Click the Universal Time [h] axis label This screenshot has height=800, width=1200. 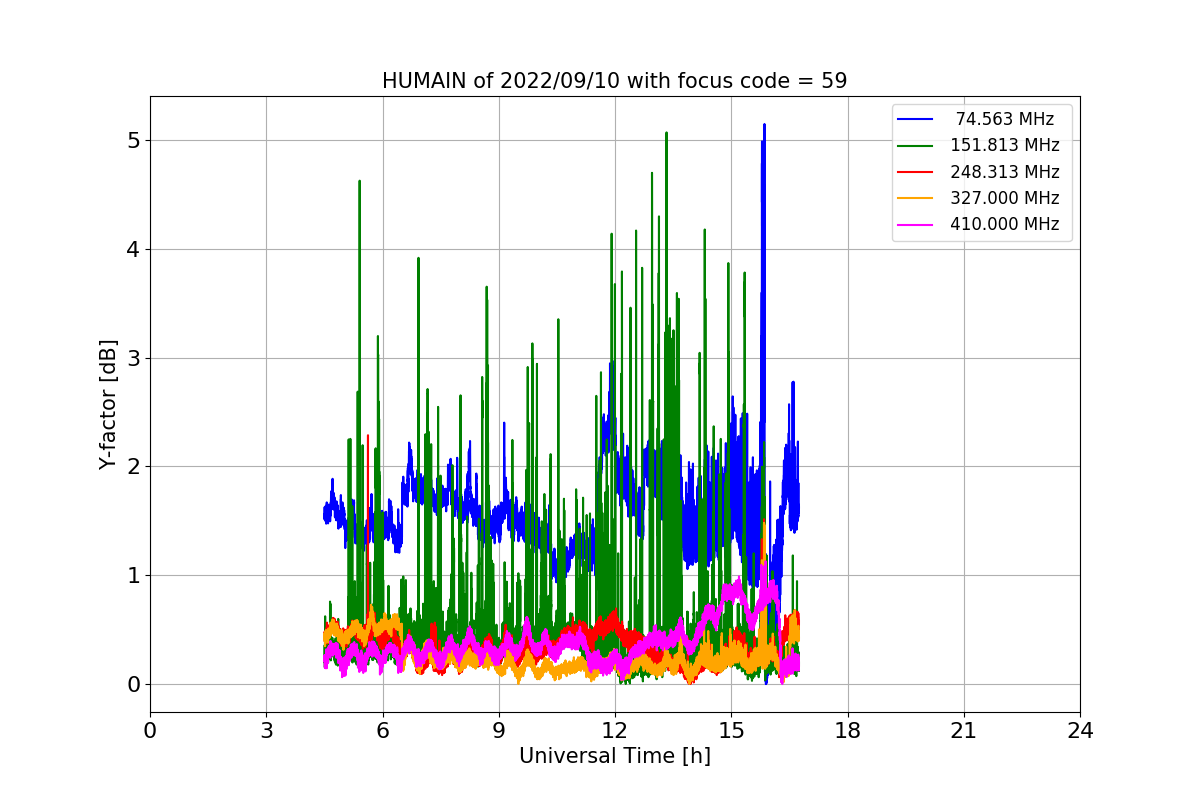(x=615, y=757)
